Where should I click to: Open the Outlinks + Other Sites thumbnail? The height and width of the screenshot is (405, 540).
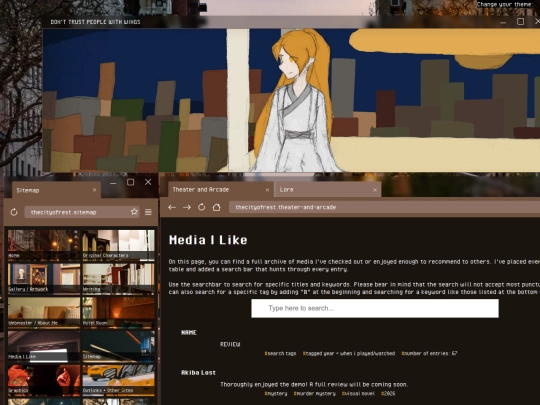118,380
